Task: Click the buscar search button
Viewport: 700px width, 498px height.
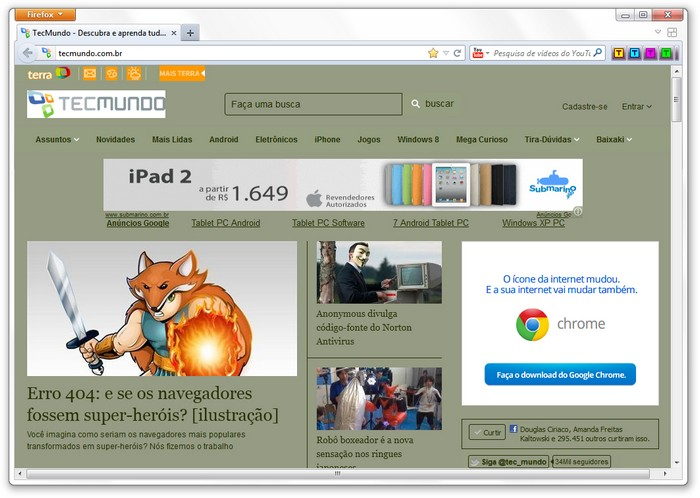Action: coord(432,104)
